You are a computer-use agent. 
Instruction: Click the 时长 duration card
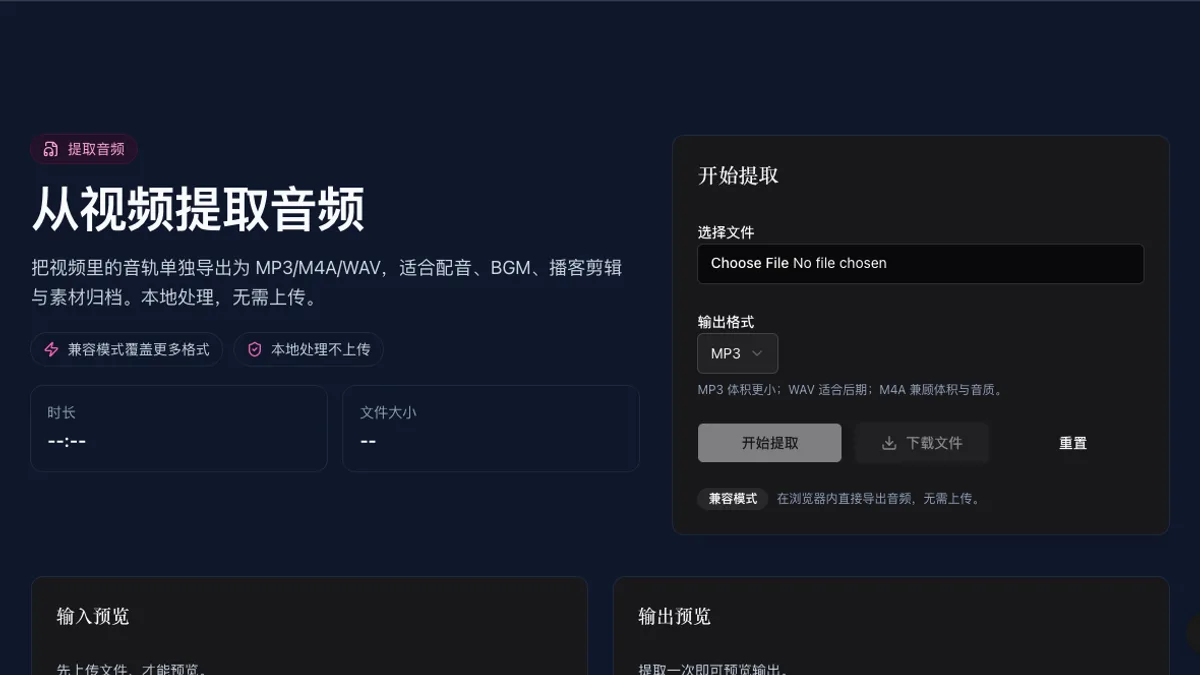(179, 428)
